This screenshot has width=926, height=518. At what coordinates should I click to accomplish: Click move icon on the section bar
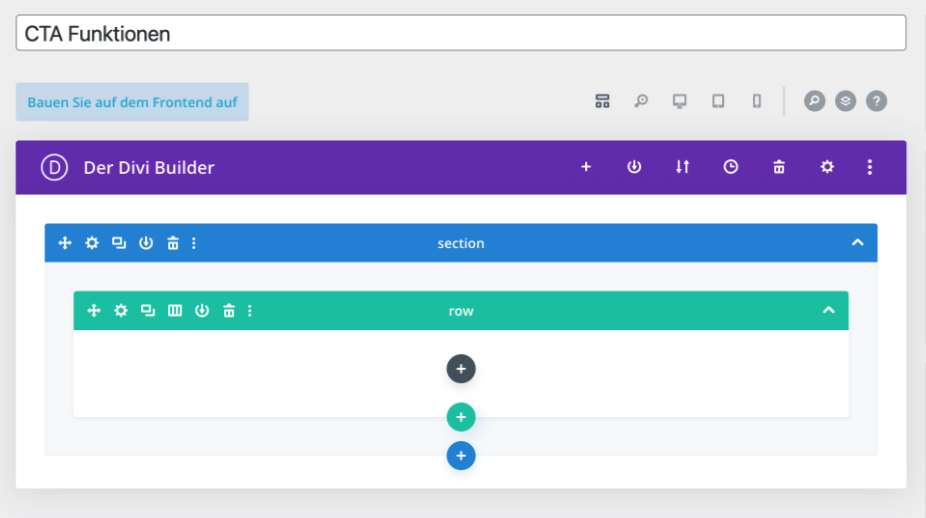[x=65, y=243]
